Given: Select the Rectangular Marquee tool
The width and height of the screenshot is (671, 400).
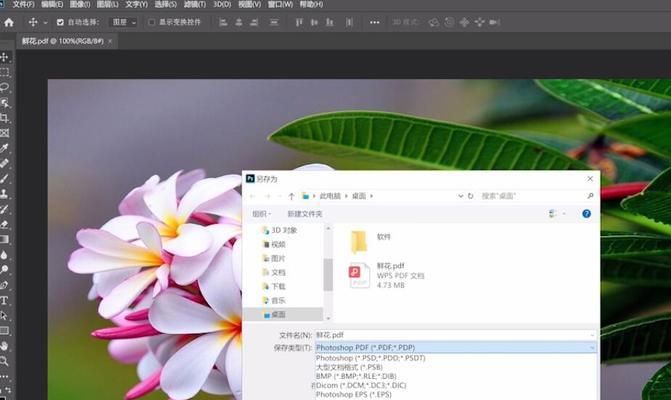Looking at the screenshot, I should 4,72.
